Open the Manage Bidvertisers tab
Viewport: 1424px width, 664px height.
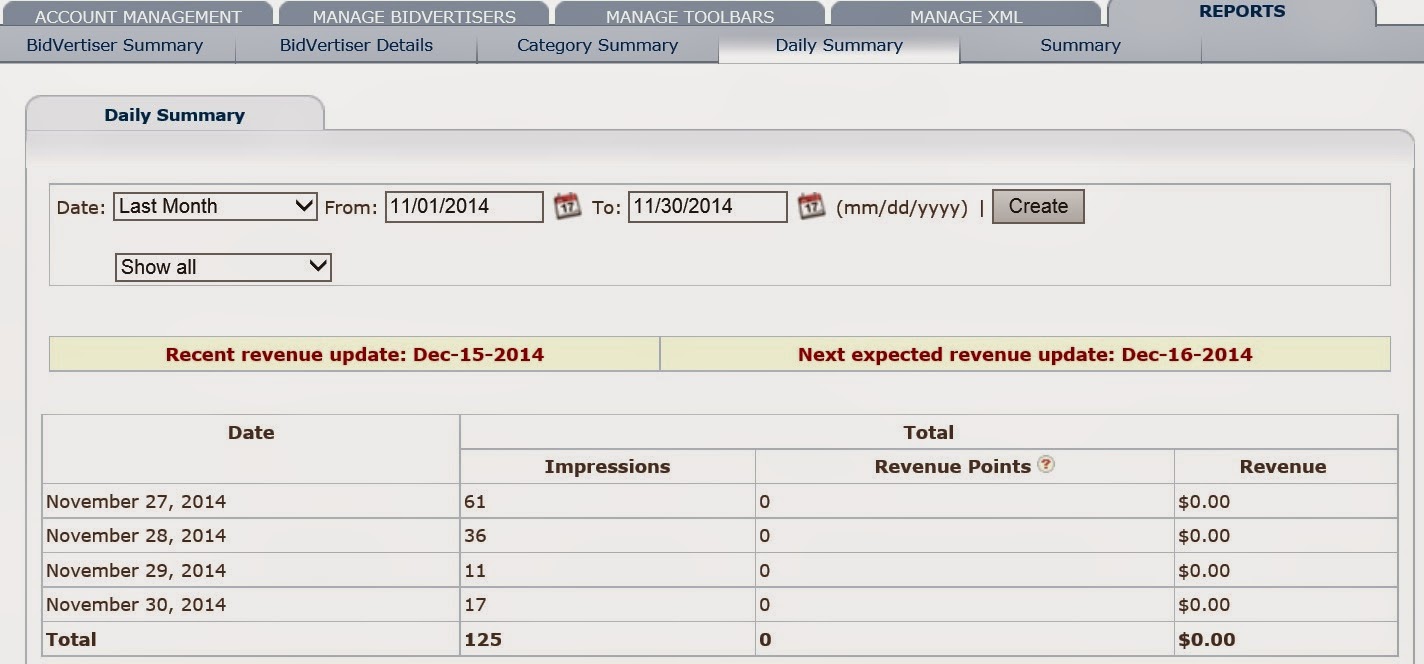click(414, 16)
